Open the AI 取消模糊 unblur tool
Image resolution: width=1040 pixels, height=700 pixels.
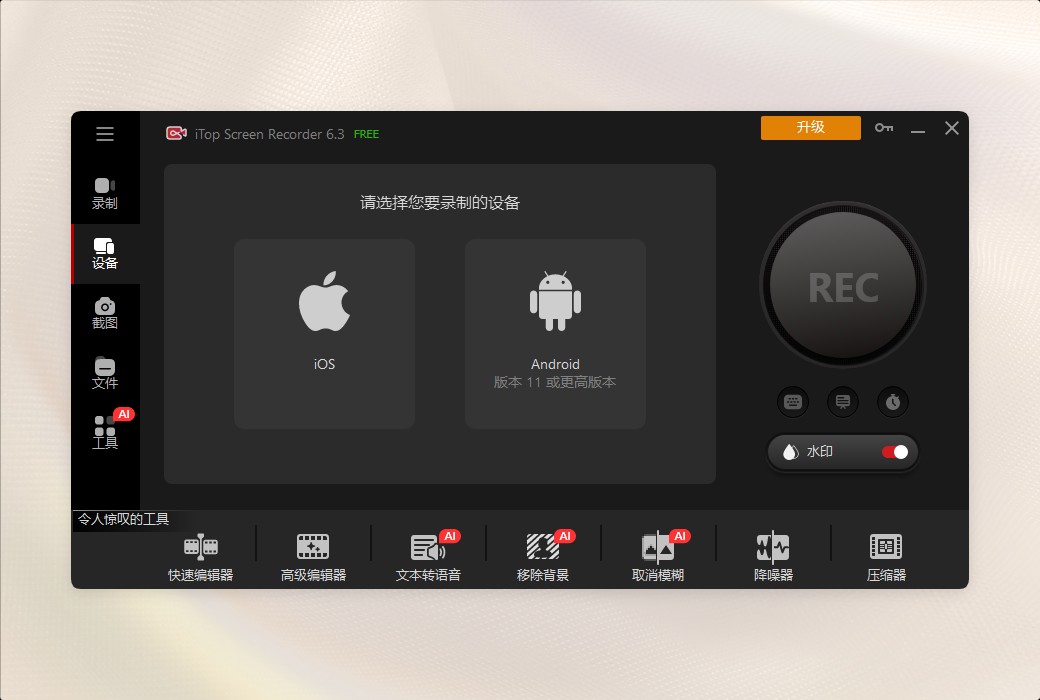657,555
